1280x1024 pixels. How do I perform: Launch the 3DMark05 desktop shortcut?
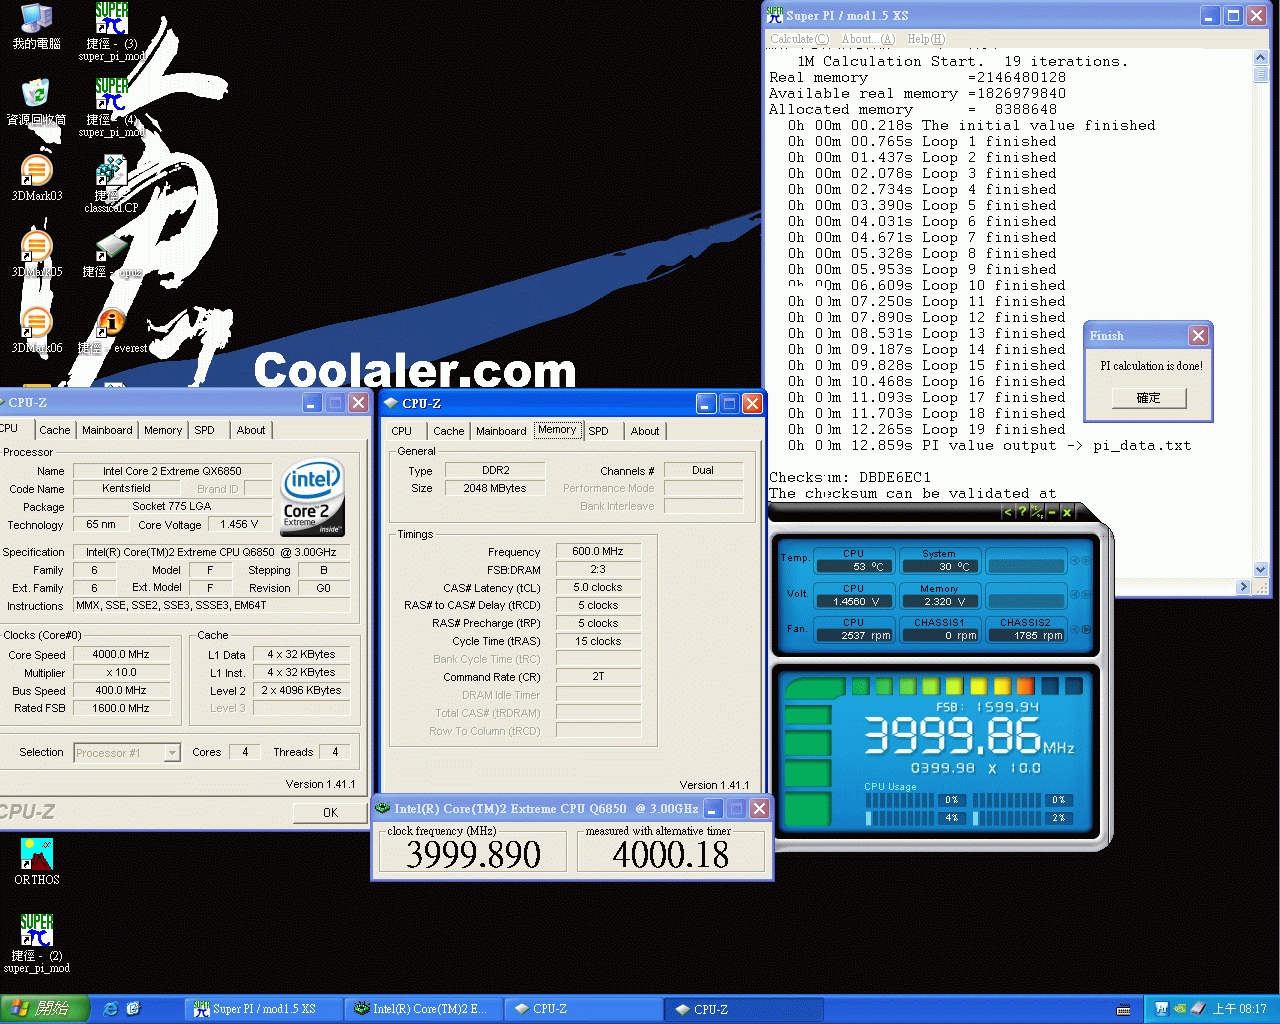36,254
